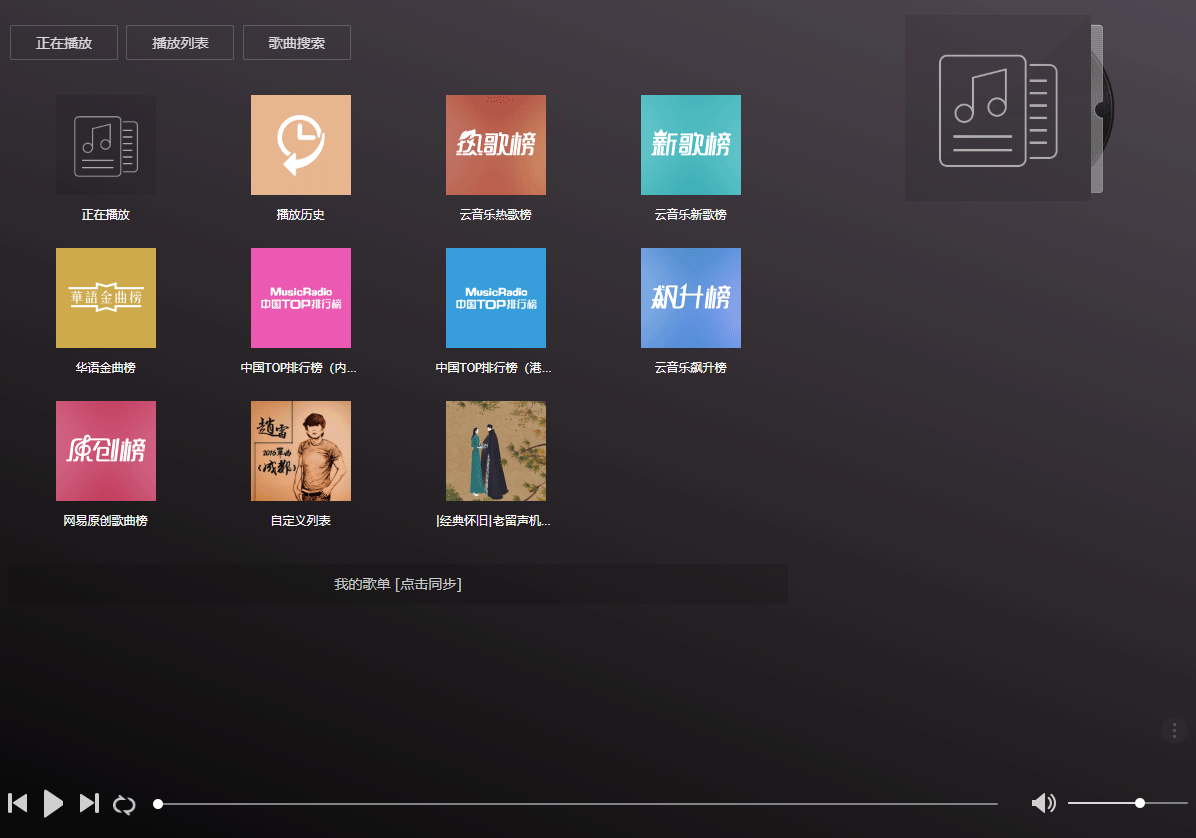Image resolution: width=1196 pixels, height=838 pixels.
Task: Click the 云音乐飙升榜 label text
Action: 691,368
